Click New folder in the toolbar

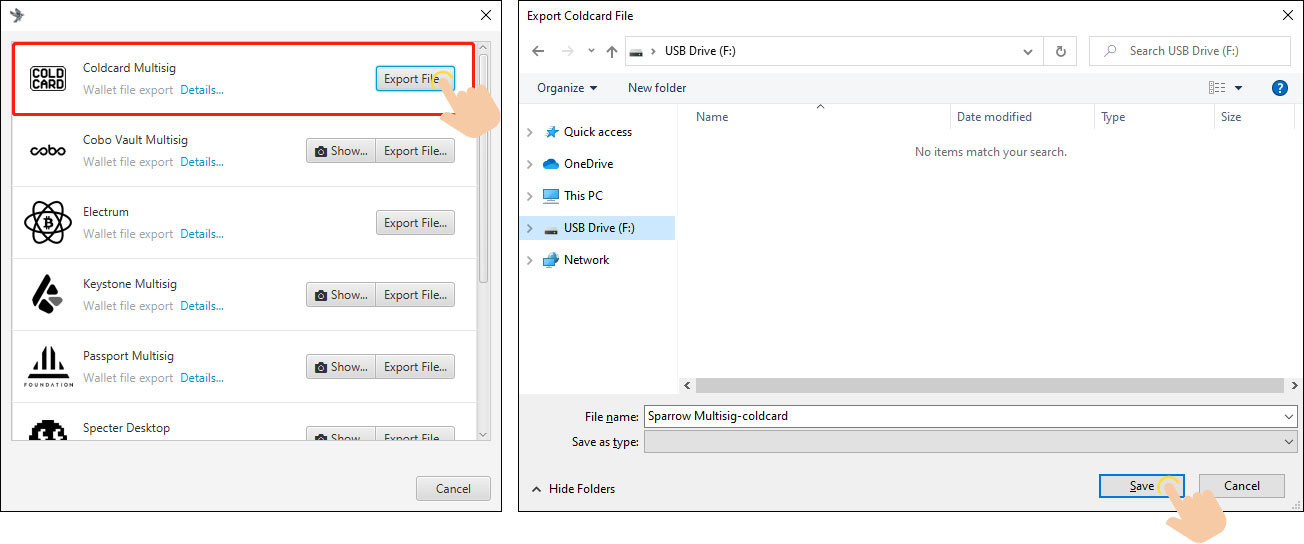[657, 88]
